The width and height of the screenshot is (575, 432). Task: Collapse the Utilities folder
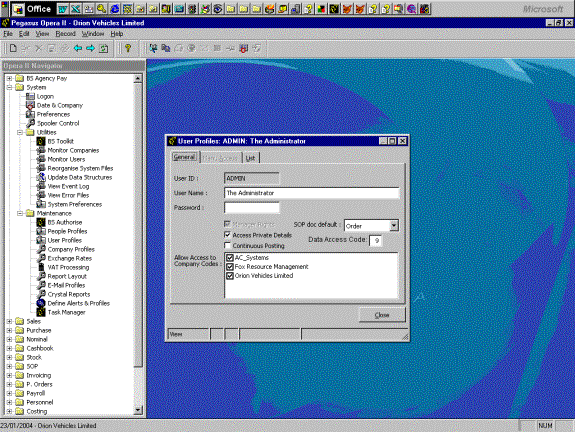click(x=20, y=132)
